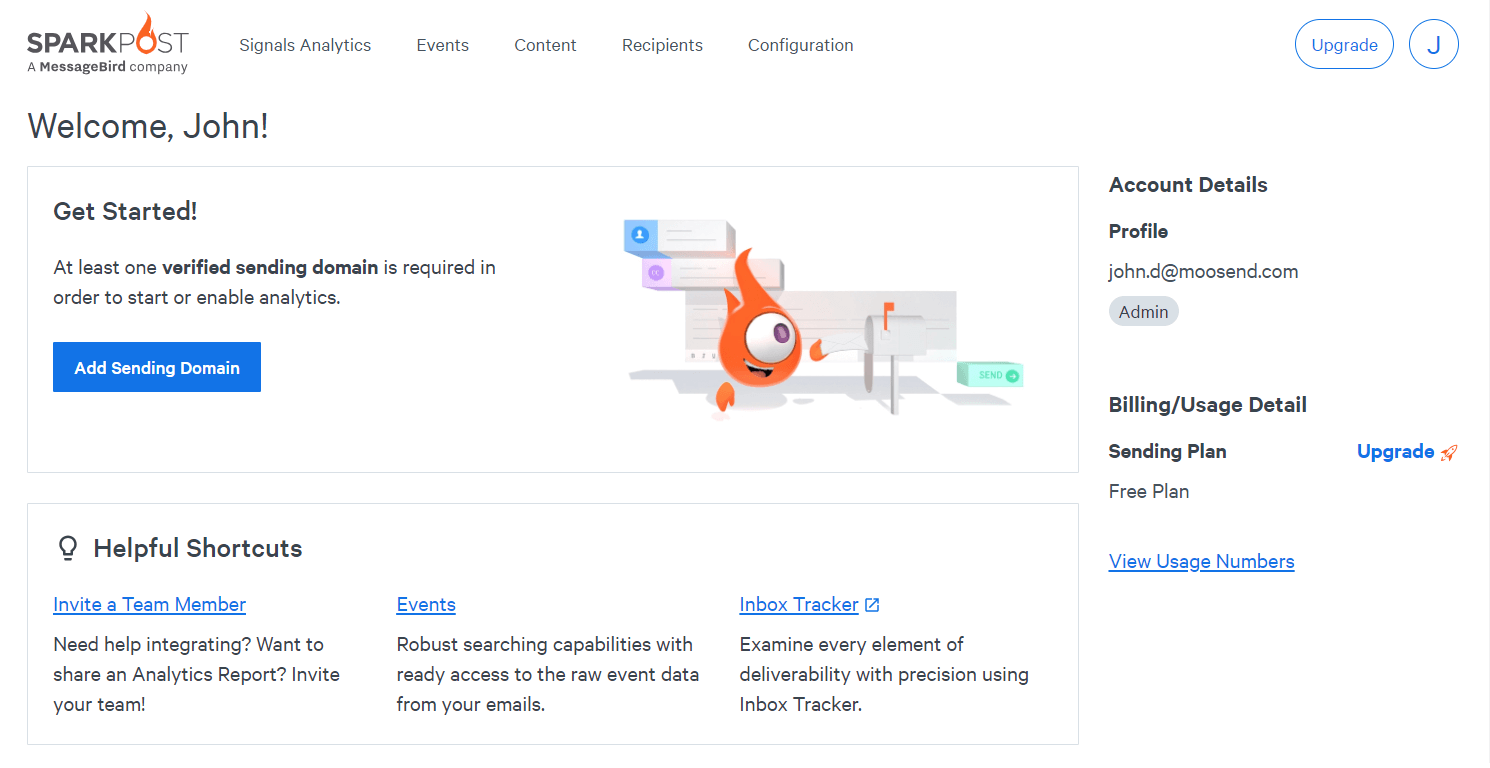Click the john.d@moosend.com profile email
This screenshot has height=768, width=1490.
pyautogui.click(x=1203, y=271)
